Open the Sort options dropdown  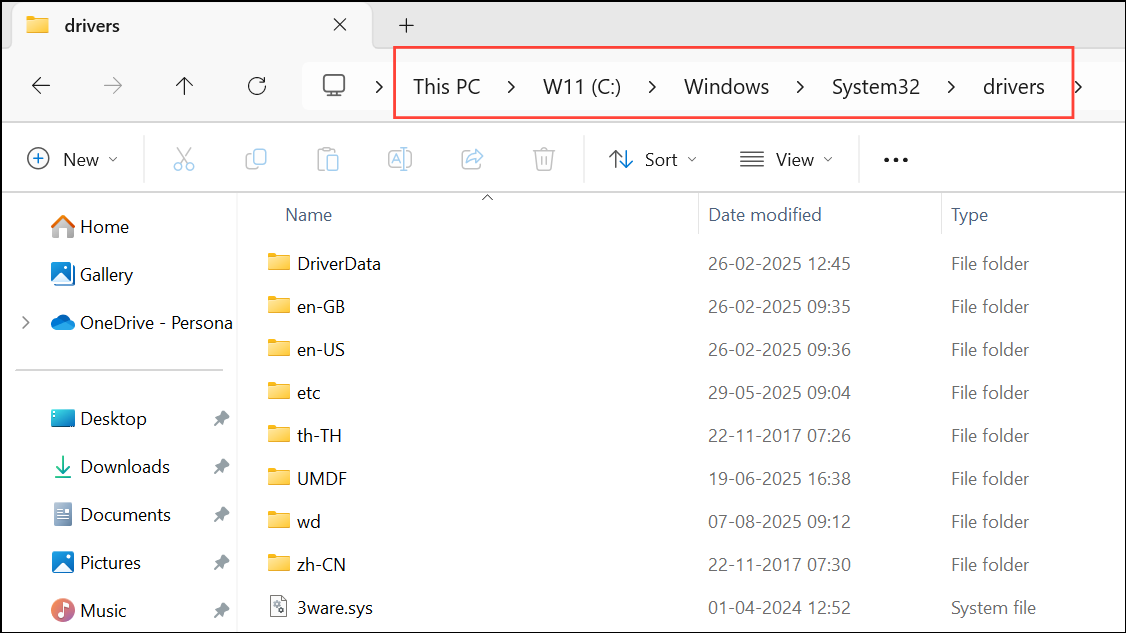point(653,159)
